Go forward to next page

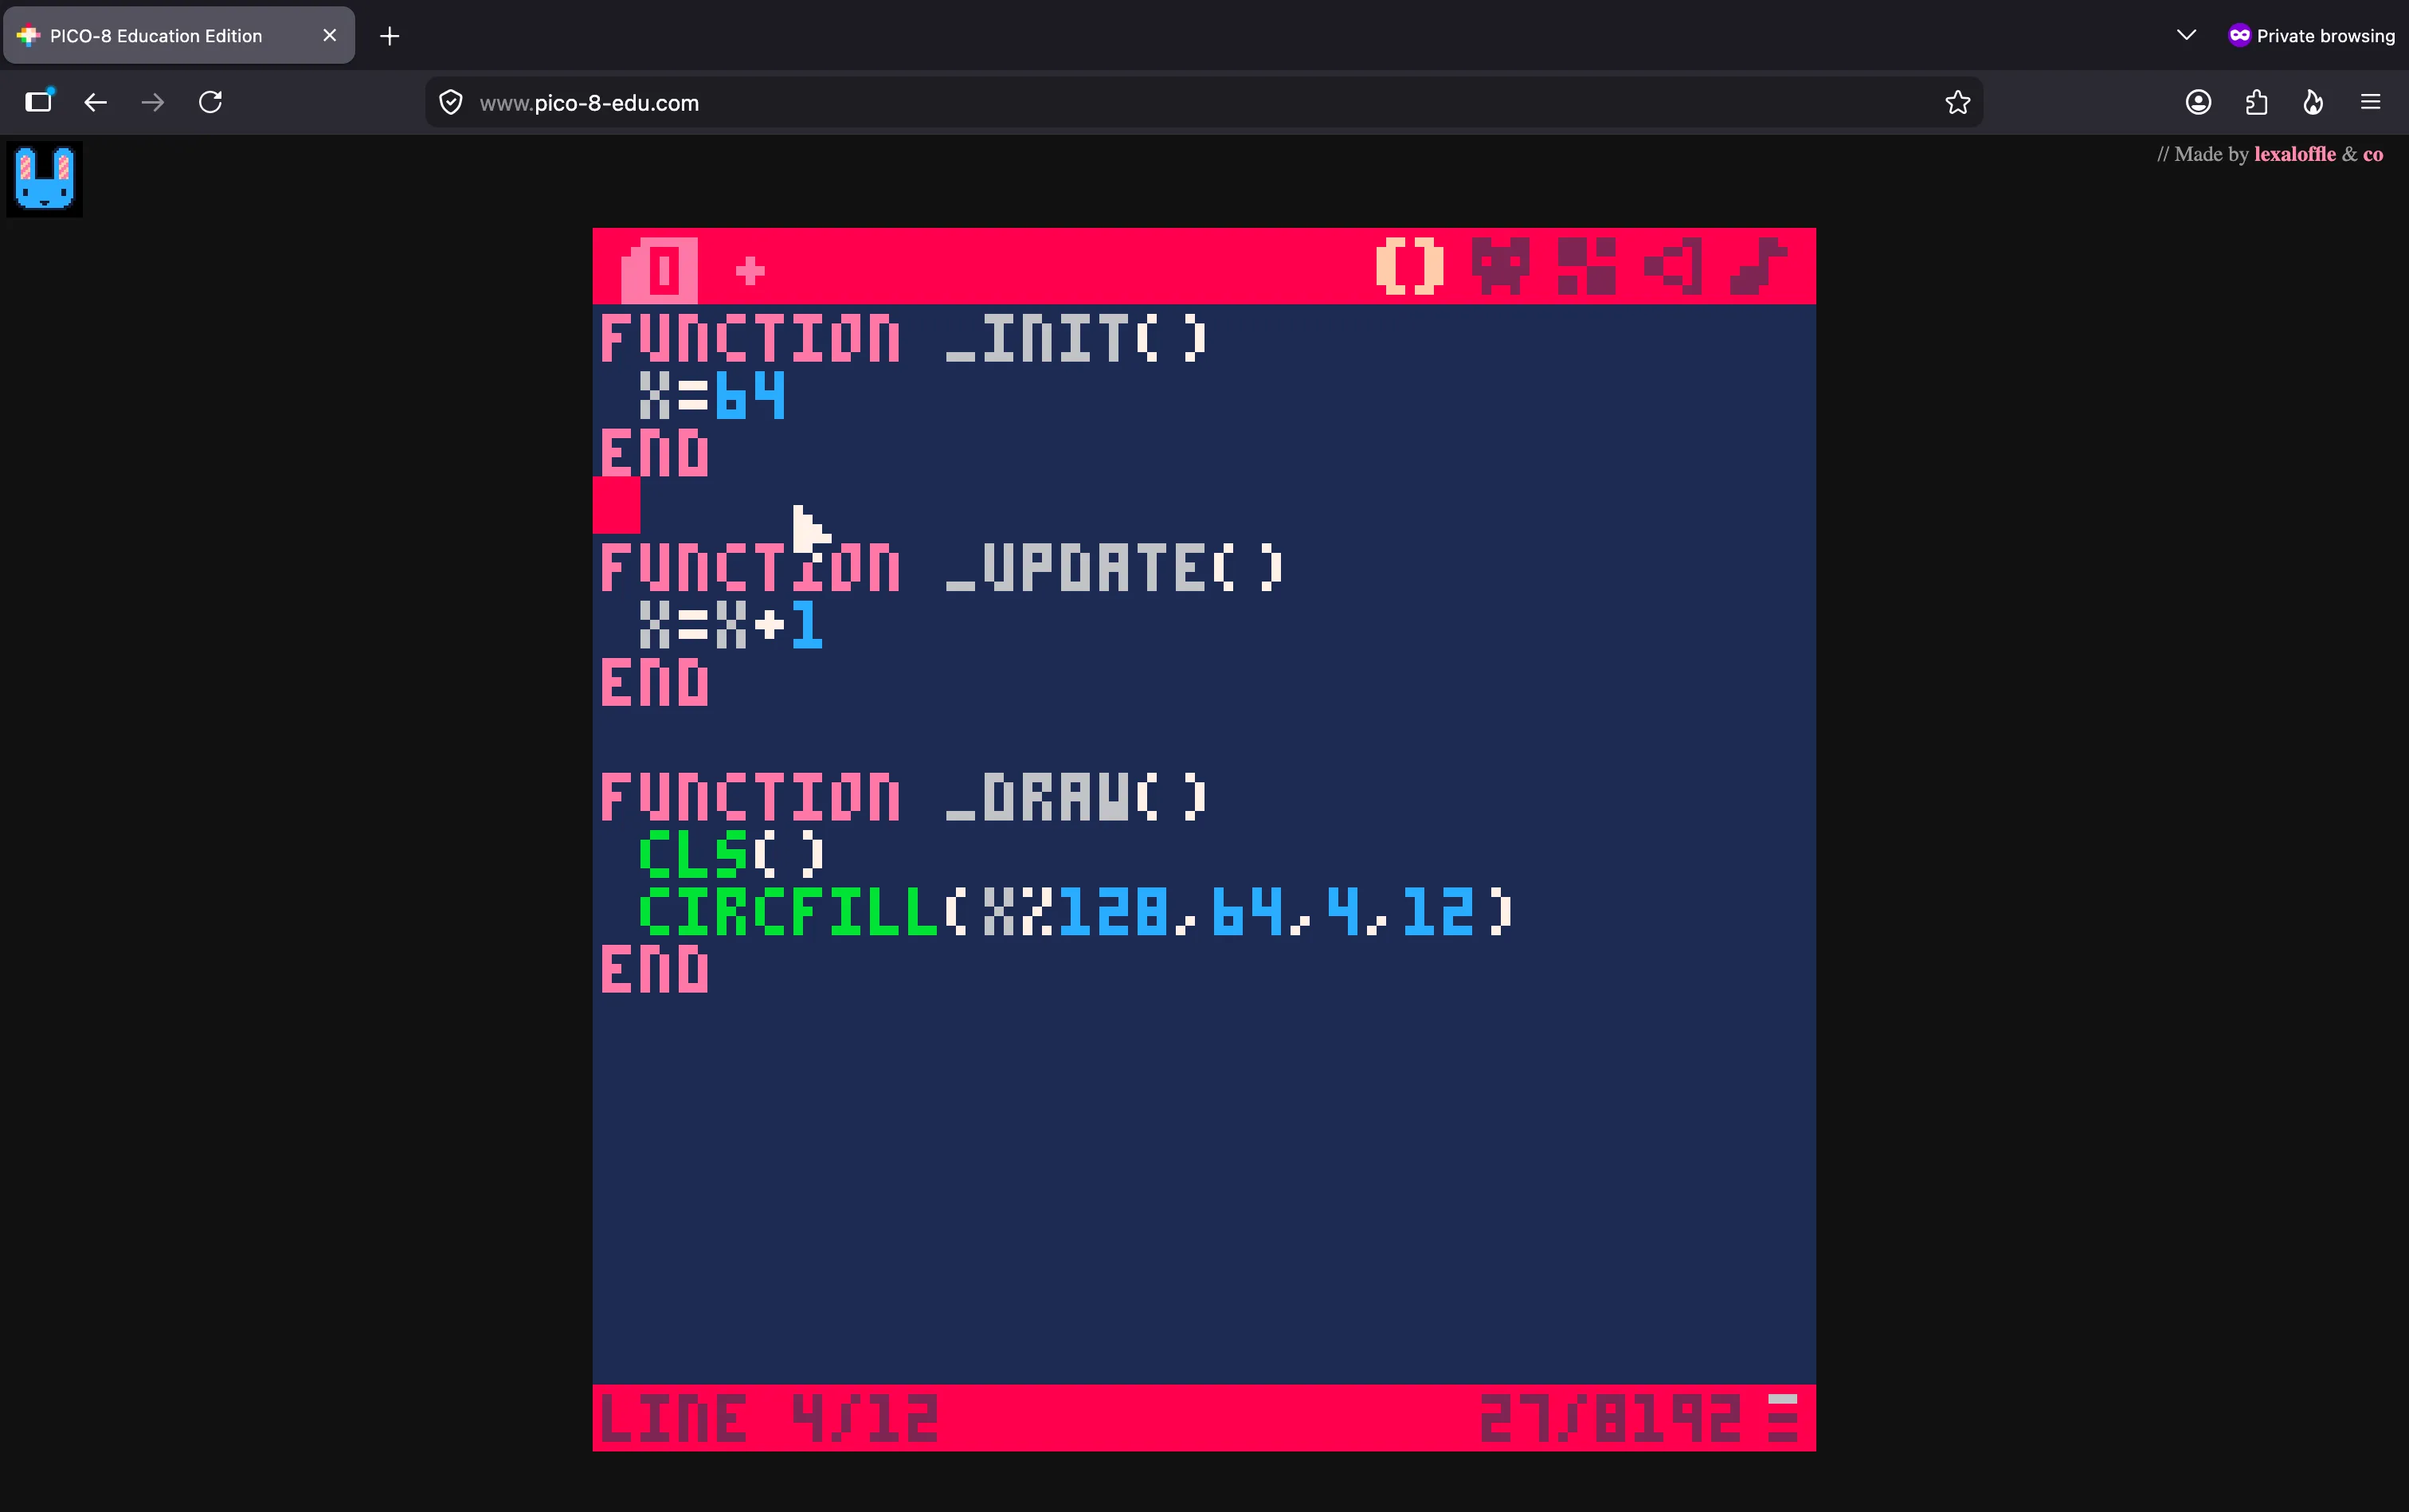pyautogui.click(x=152, y=102)
